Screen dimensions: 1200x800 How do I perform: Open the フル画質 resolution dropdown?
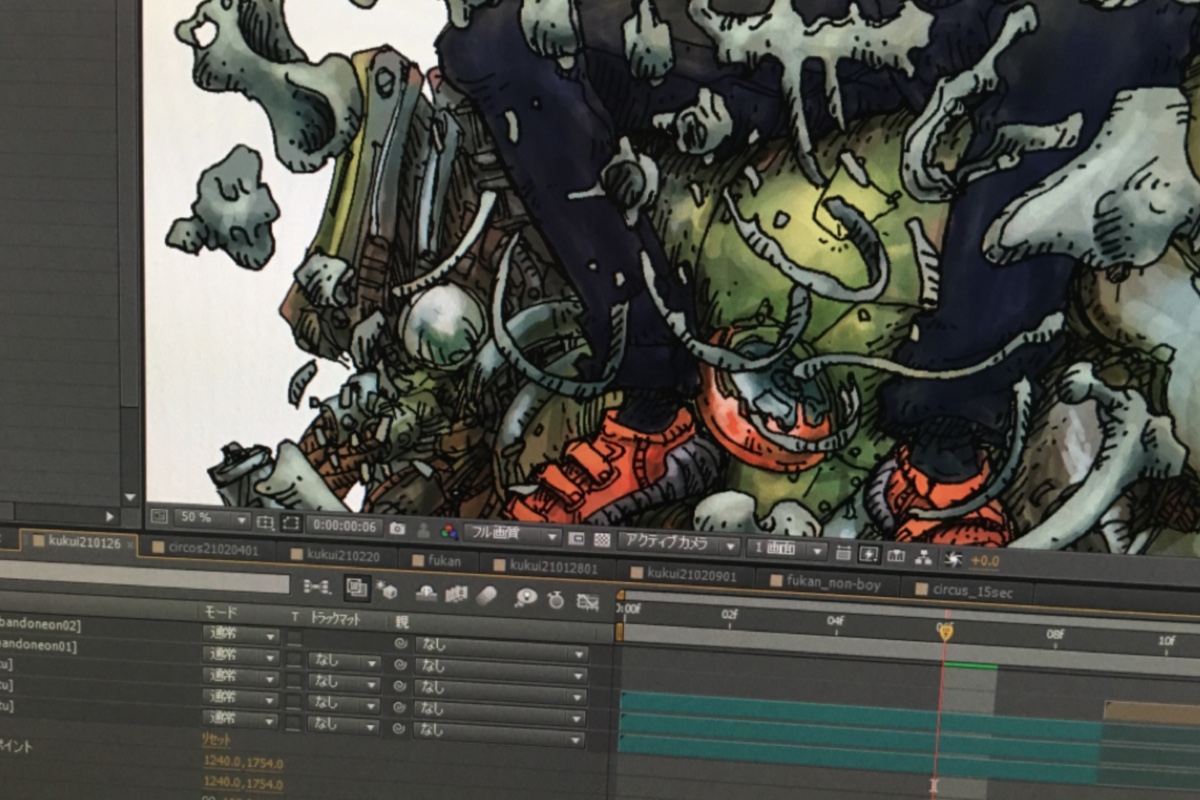tap(511, 535)
